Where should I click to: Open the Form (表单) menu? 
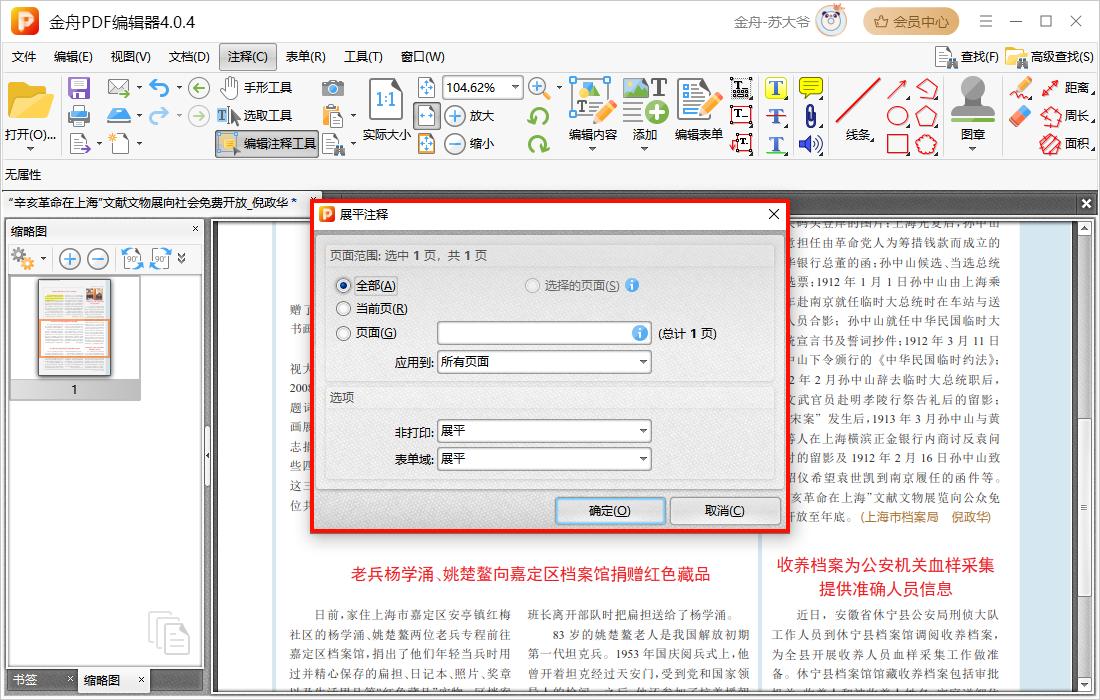305,57
